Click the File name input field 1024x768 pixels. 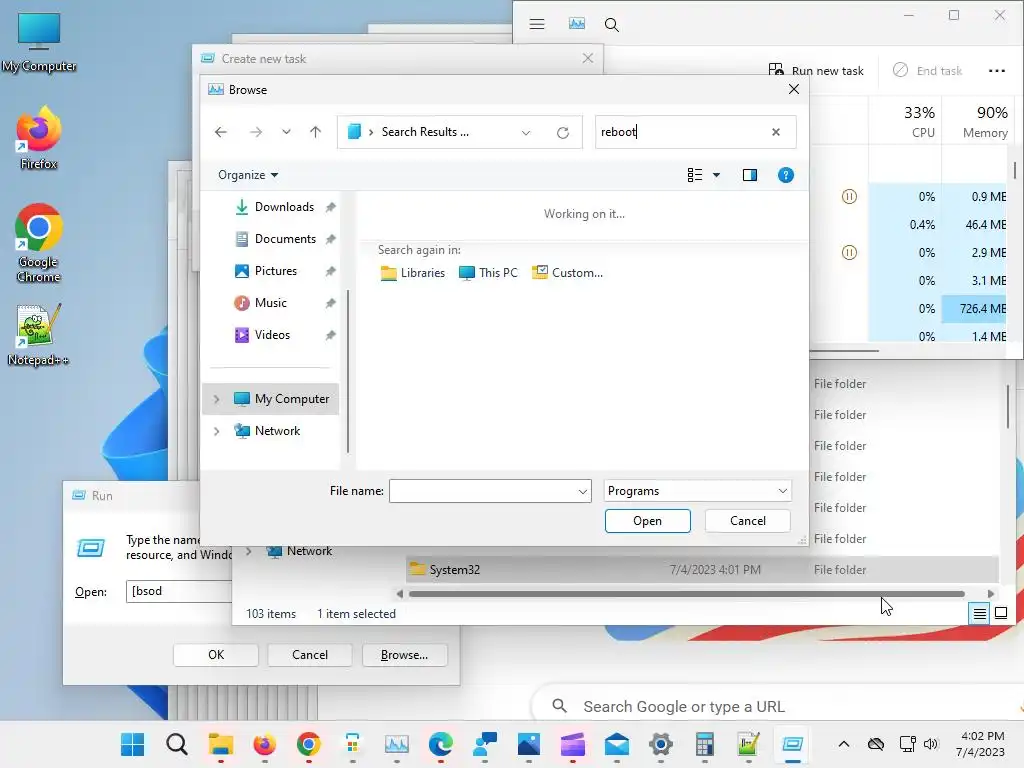(482, 491)
